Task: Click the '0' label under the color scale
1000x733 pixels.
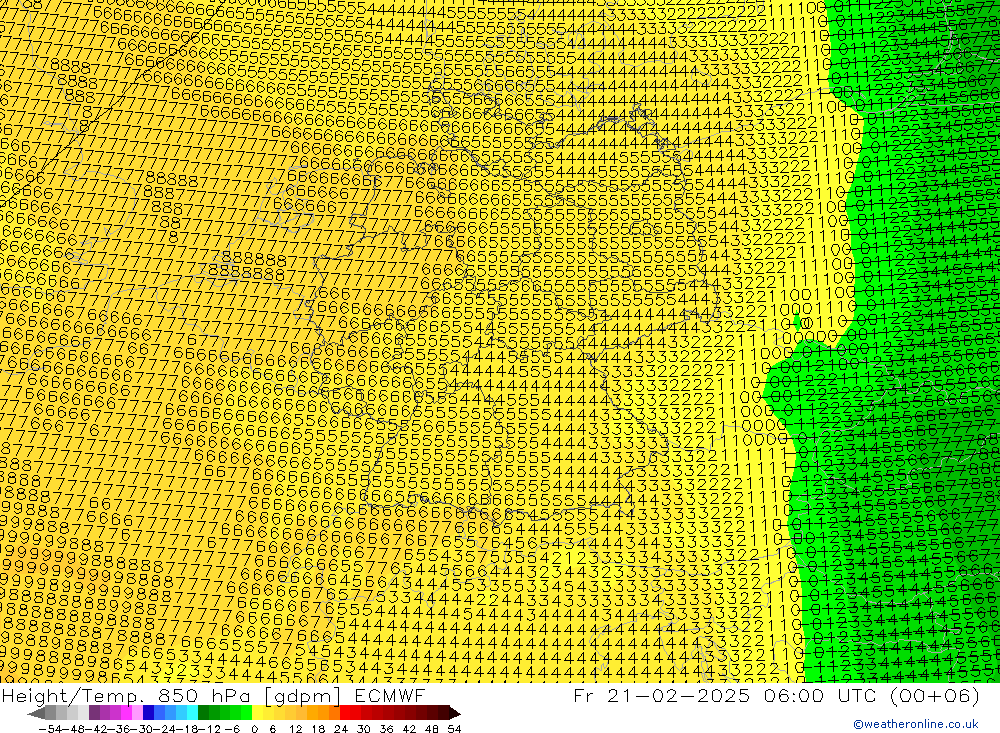Action: click(x=254, y=729)
